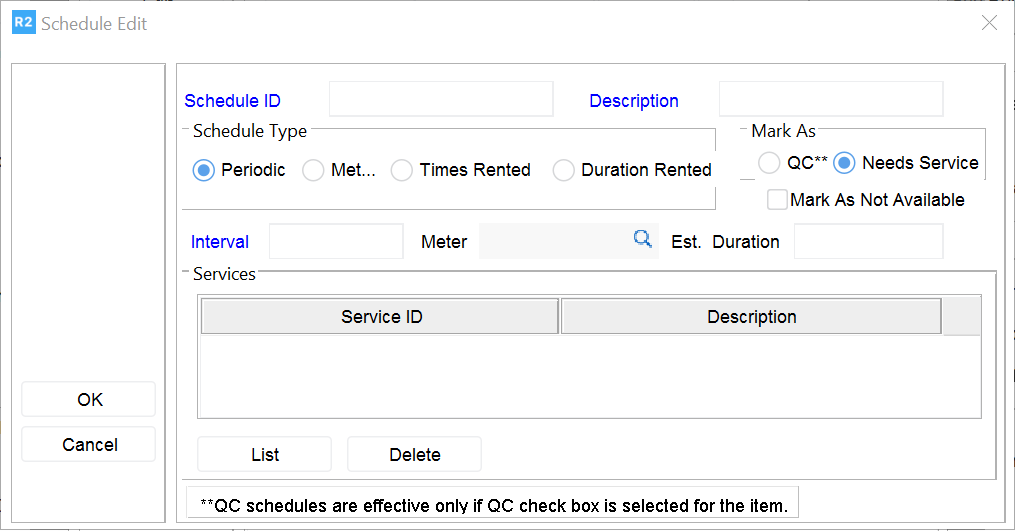Select the Met... schedule type option
The height and width of the screenshot is (531, 1015).
tap(314, 171)
